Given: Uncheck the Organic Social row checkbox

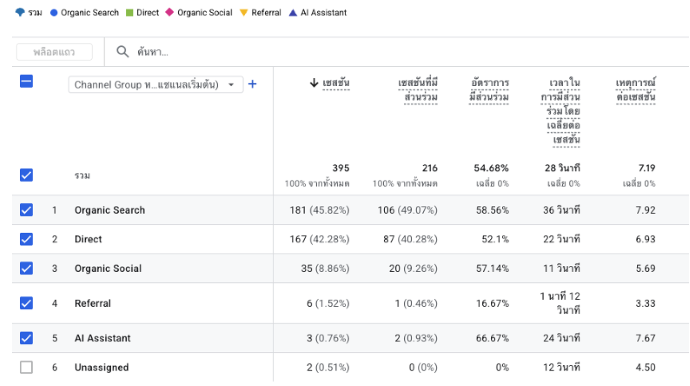Looking at the screenshot, I should (x=26, y=268).
